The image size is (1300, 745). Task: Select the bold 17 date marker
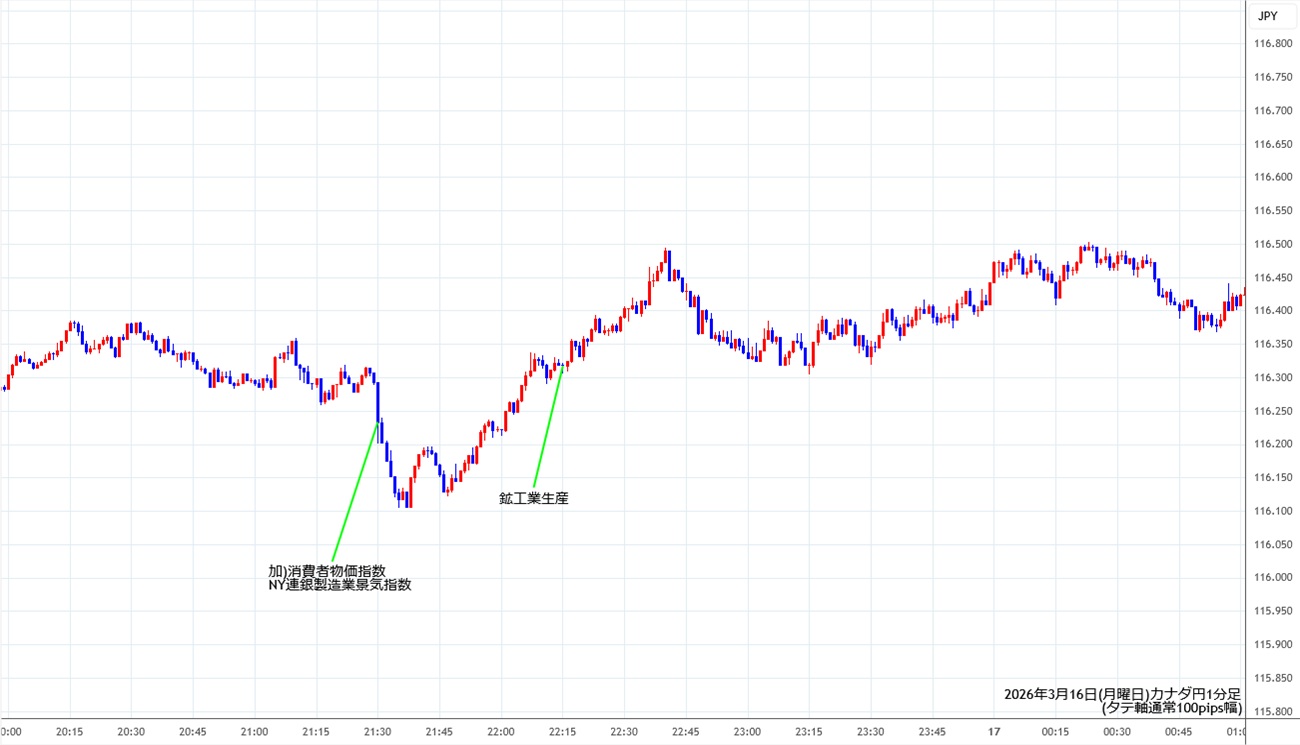coord(994,732)
